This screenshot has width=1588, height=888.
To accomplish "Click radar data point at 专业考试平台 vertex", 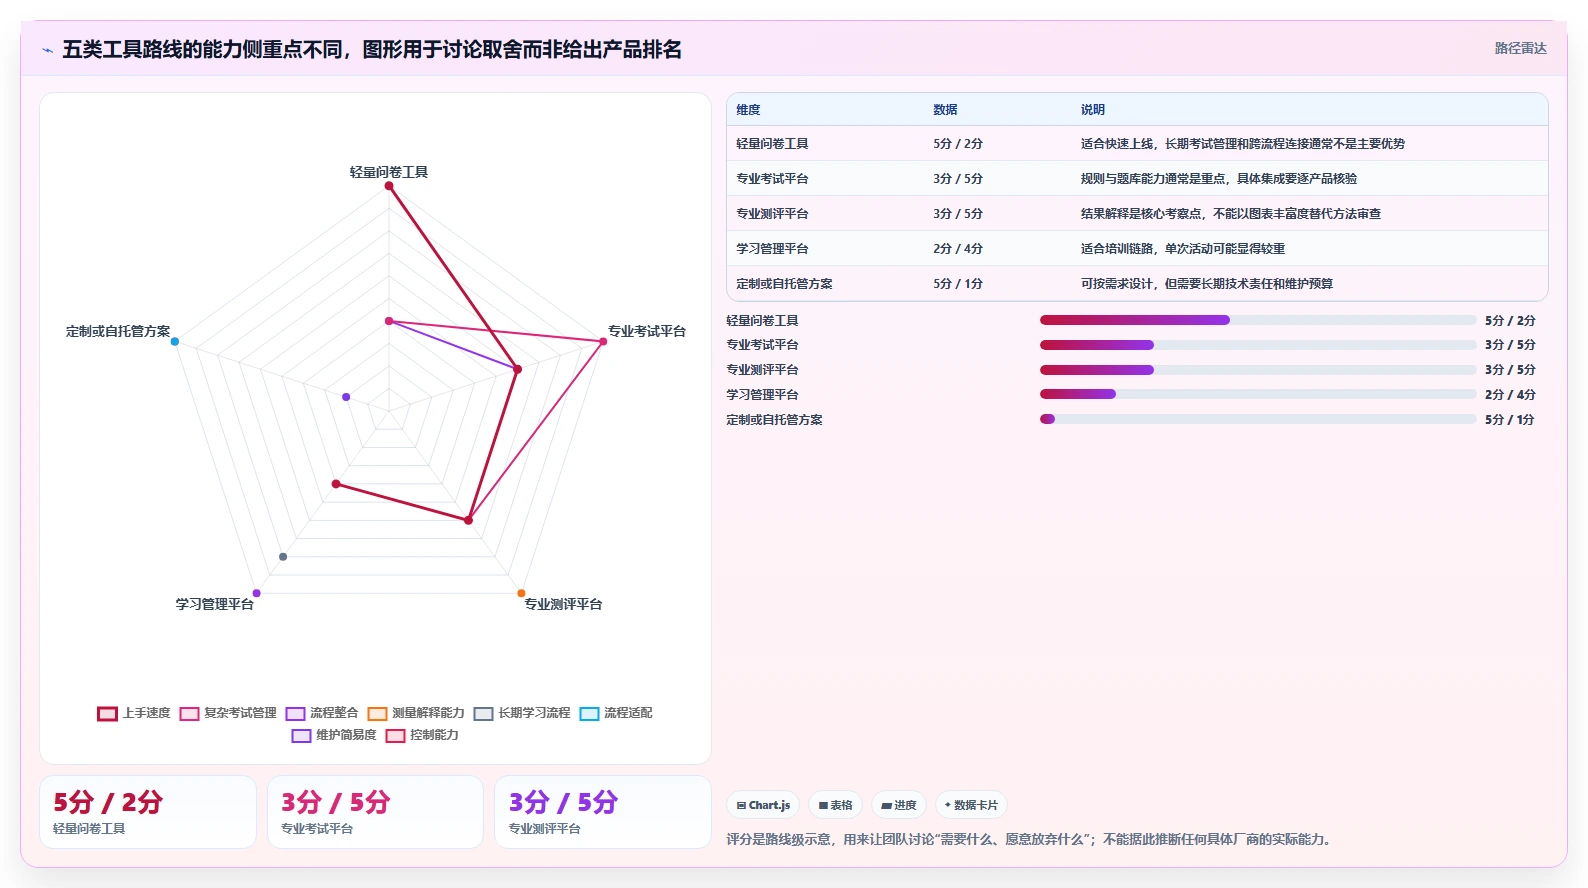I will (603, 342).
